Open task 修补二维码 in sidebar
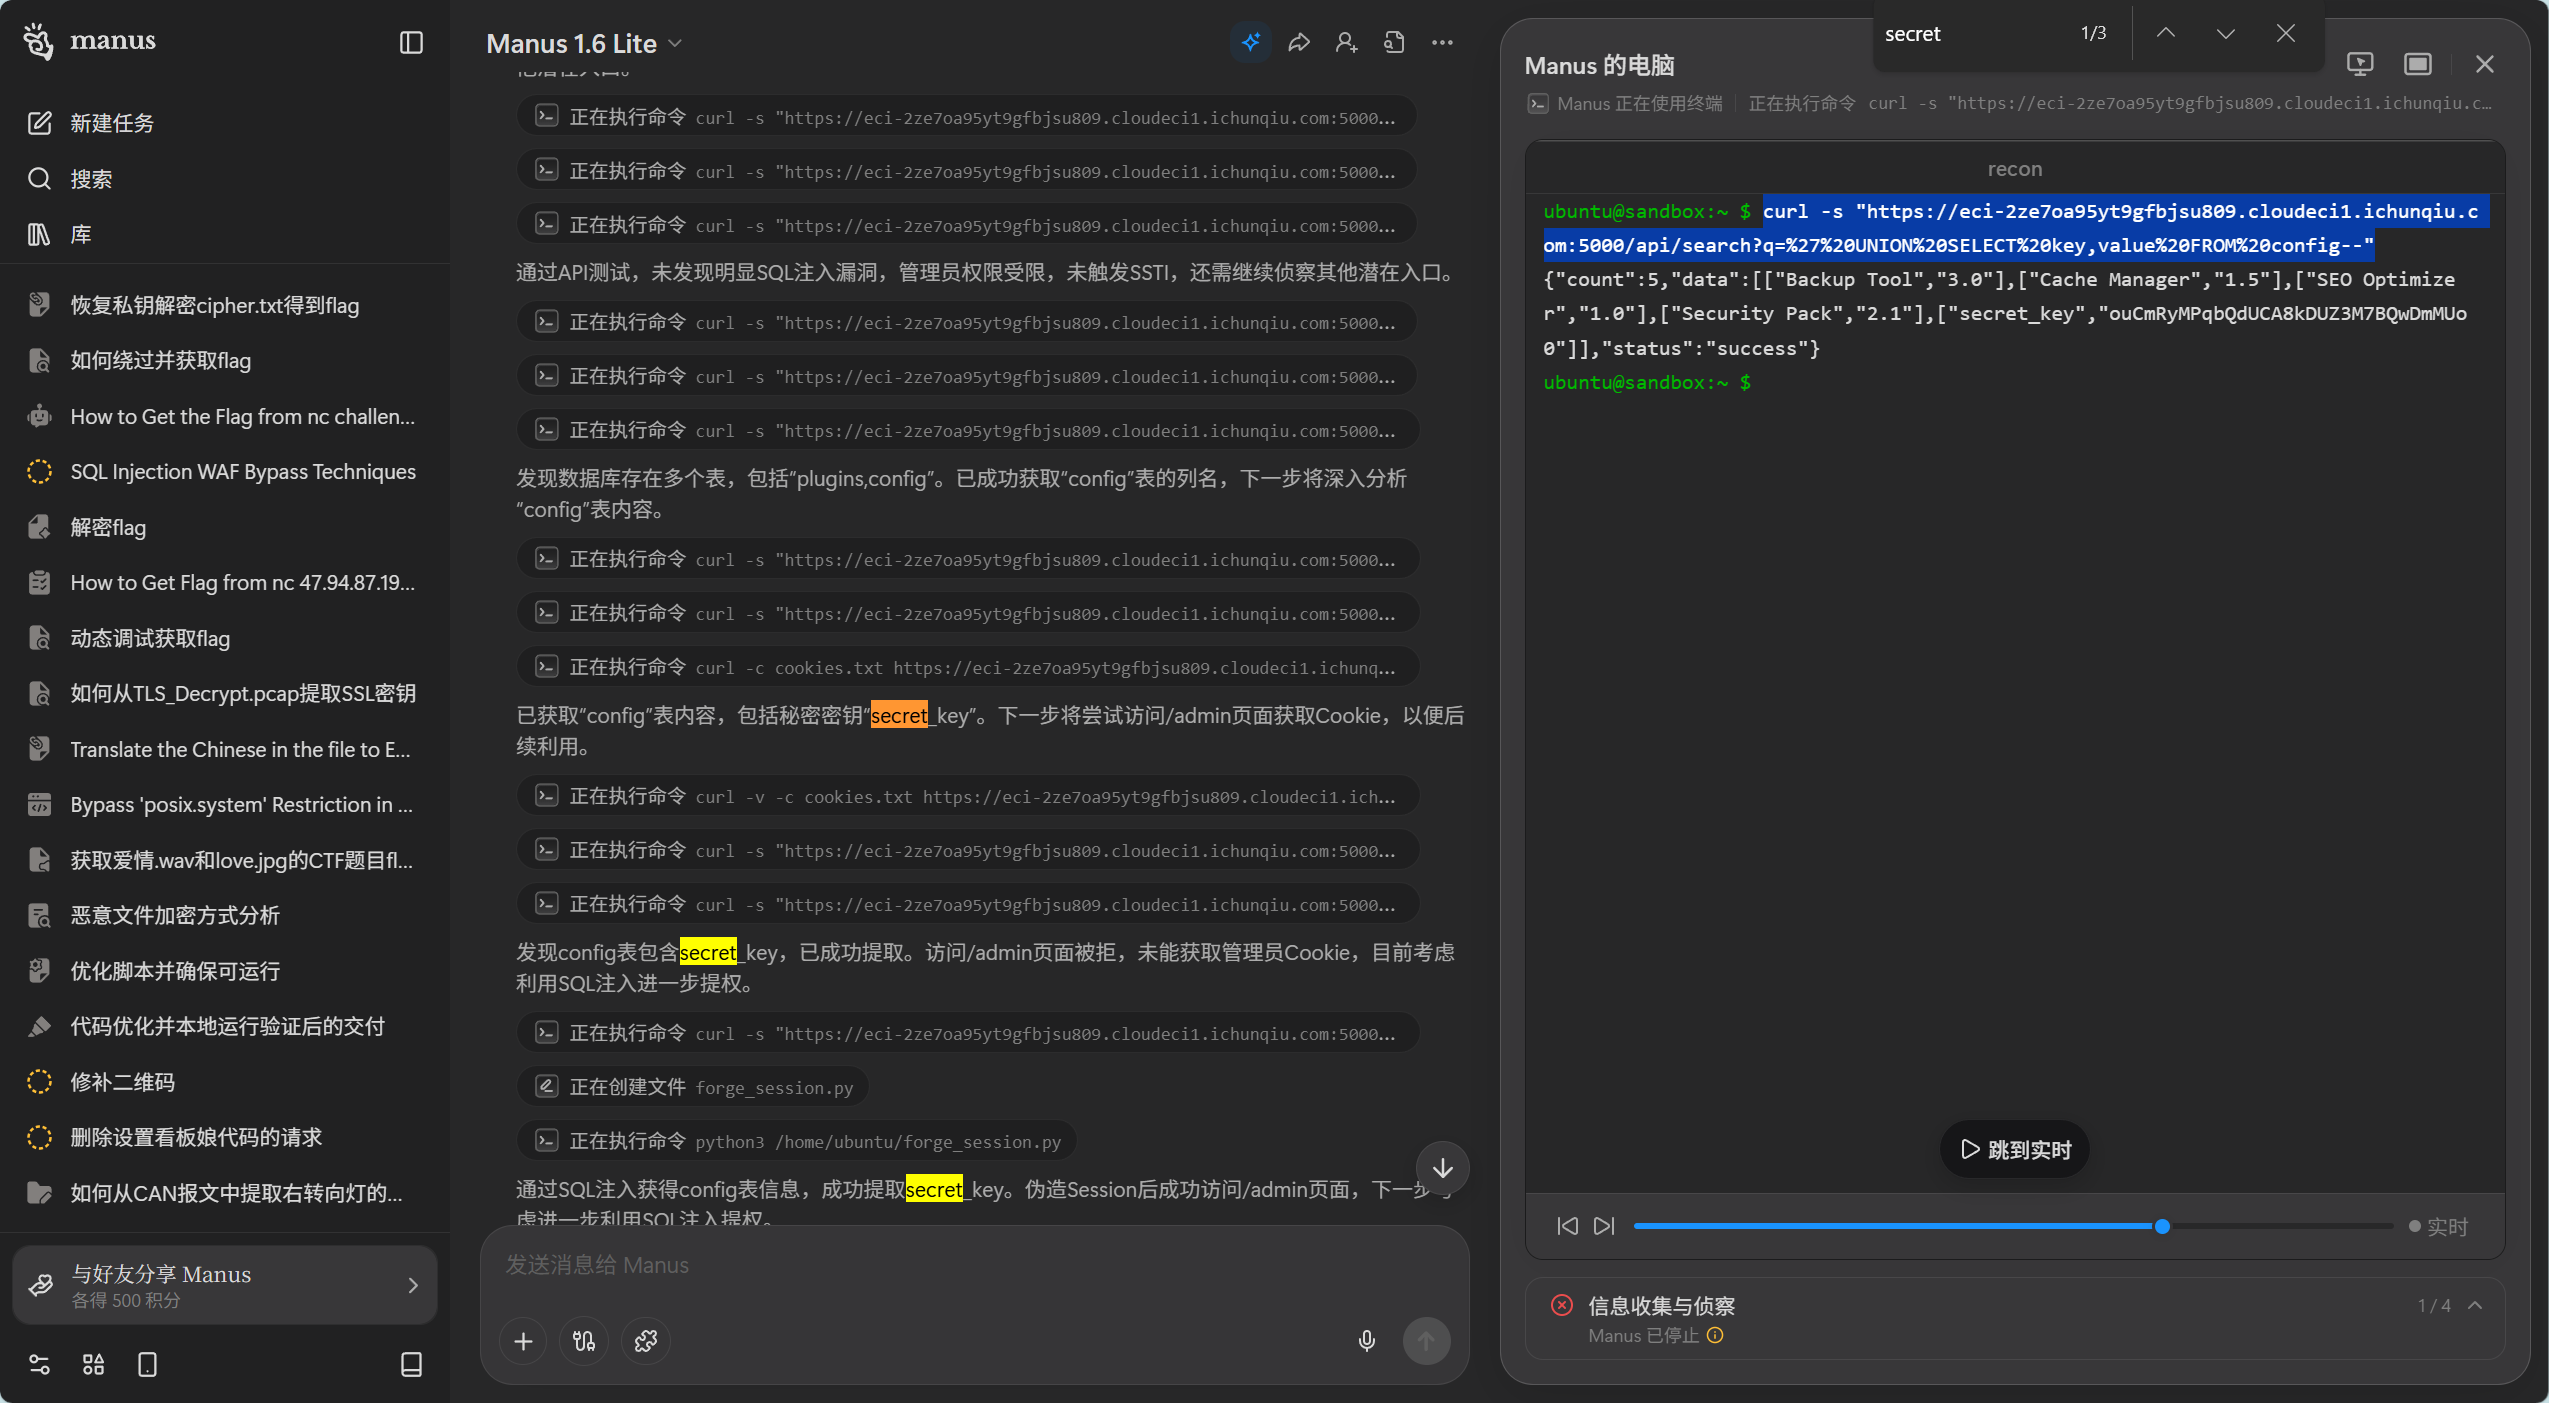Screen dimensions: 2549x1403 [225, 1082]
